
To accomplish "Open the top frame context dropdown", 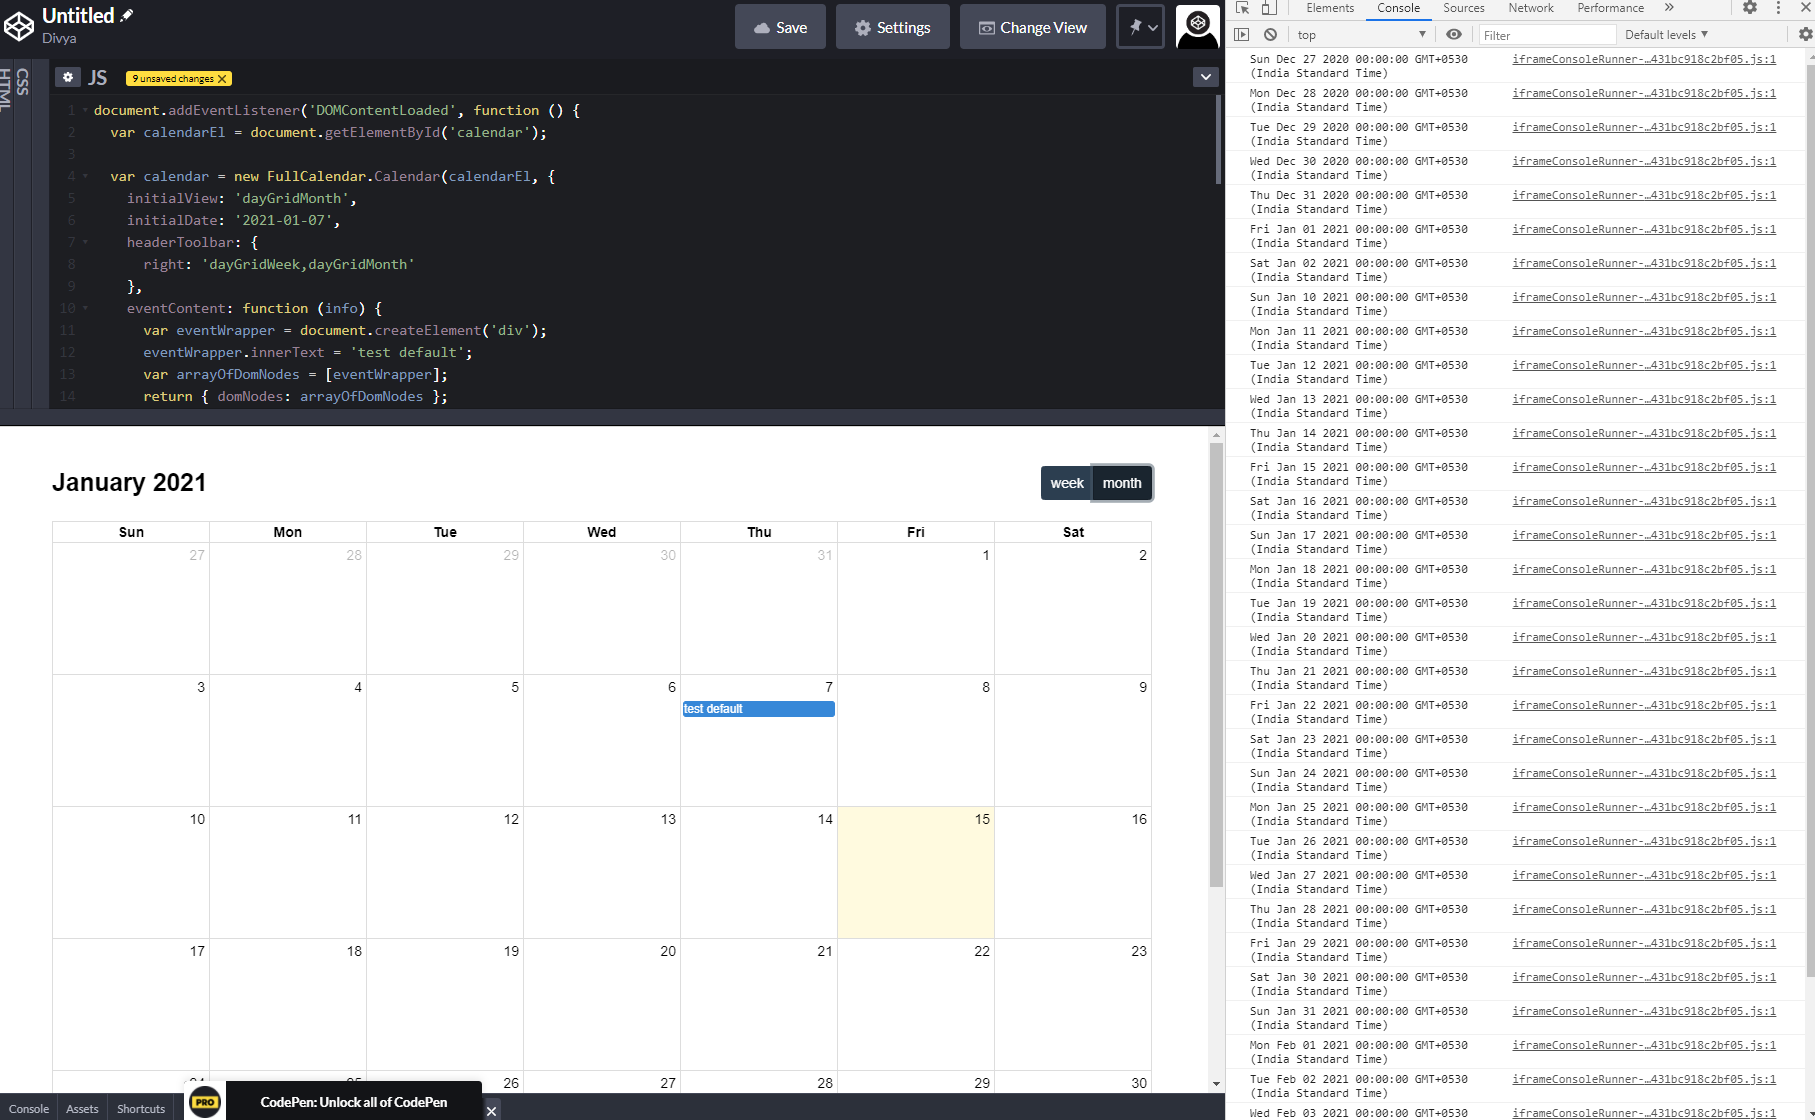I will pos(1360,34).
